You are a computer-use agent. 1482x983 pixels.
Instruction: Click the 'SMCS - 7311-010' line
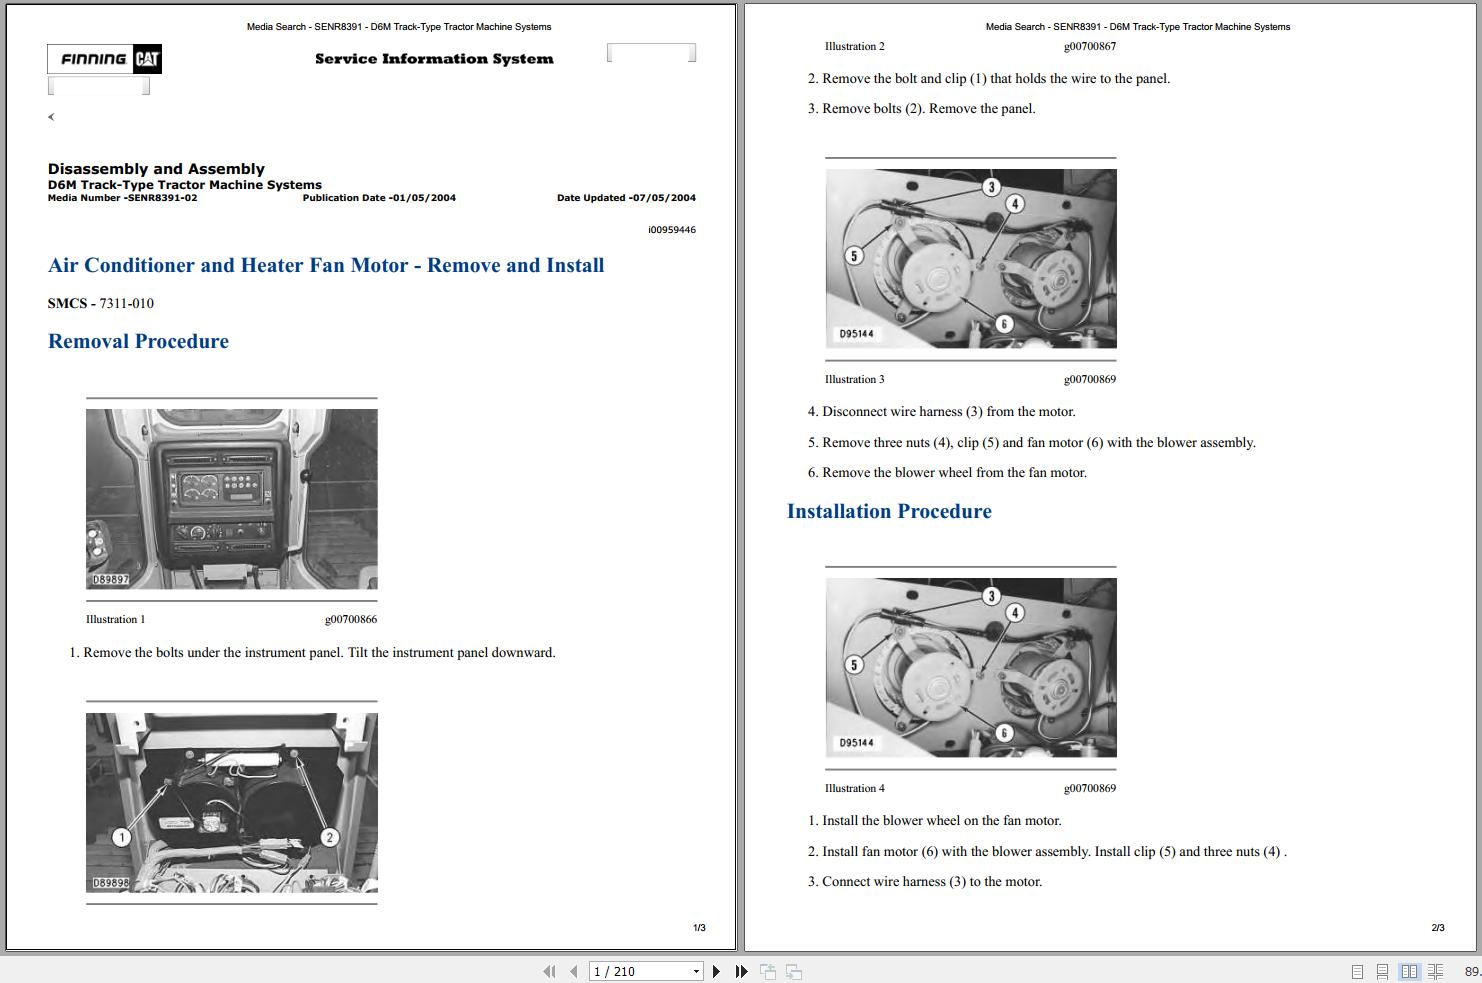pos(101,303)
